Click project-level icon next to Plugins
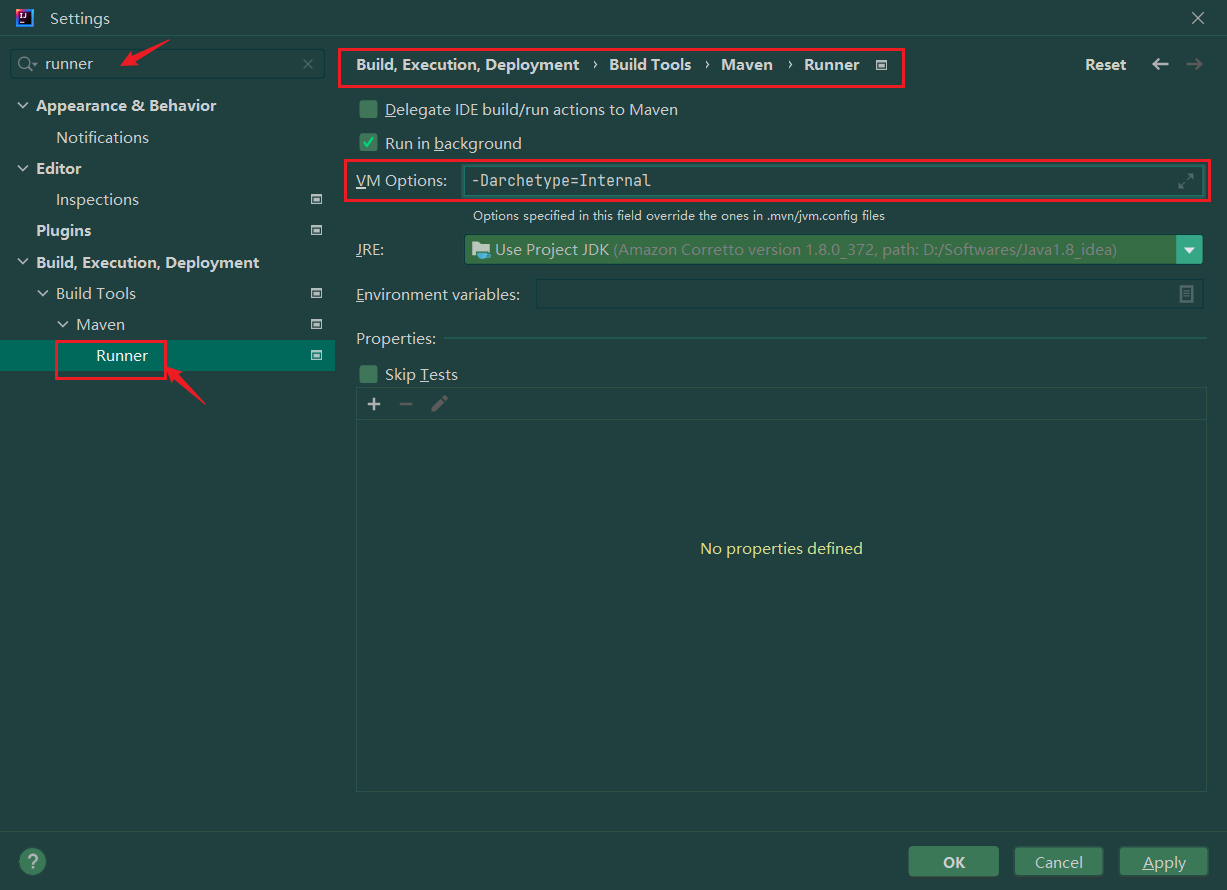 point(316,231)
